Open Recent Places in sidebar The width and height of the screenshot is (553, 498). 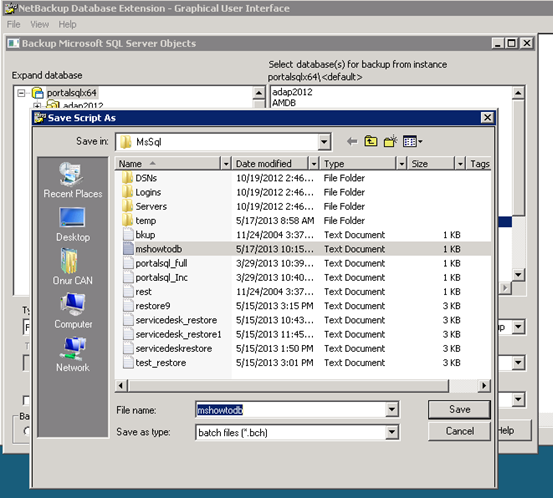pyautogui.click(x=73, y=180)
